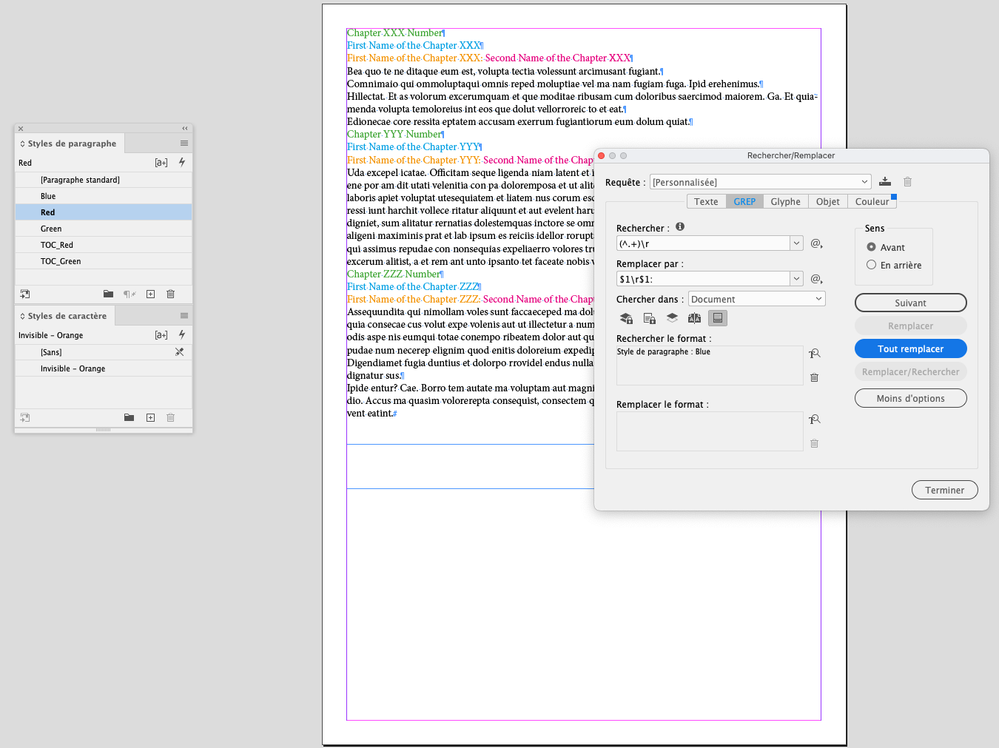Create new paragraph style in Styles de paragraphe
The height and width of the screenshot is (748, 999).
coord(150,294)
